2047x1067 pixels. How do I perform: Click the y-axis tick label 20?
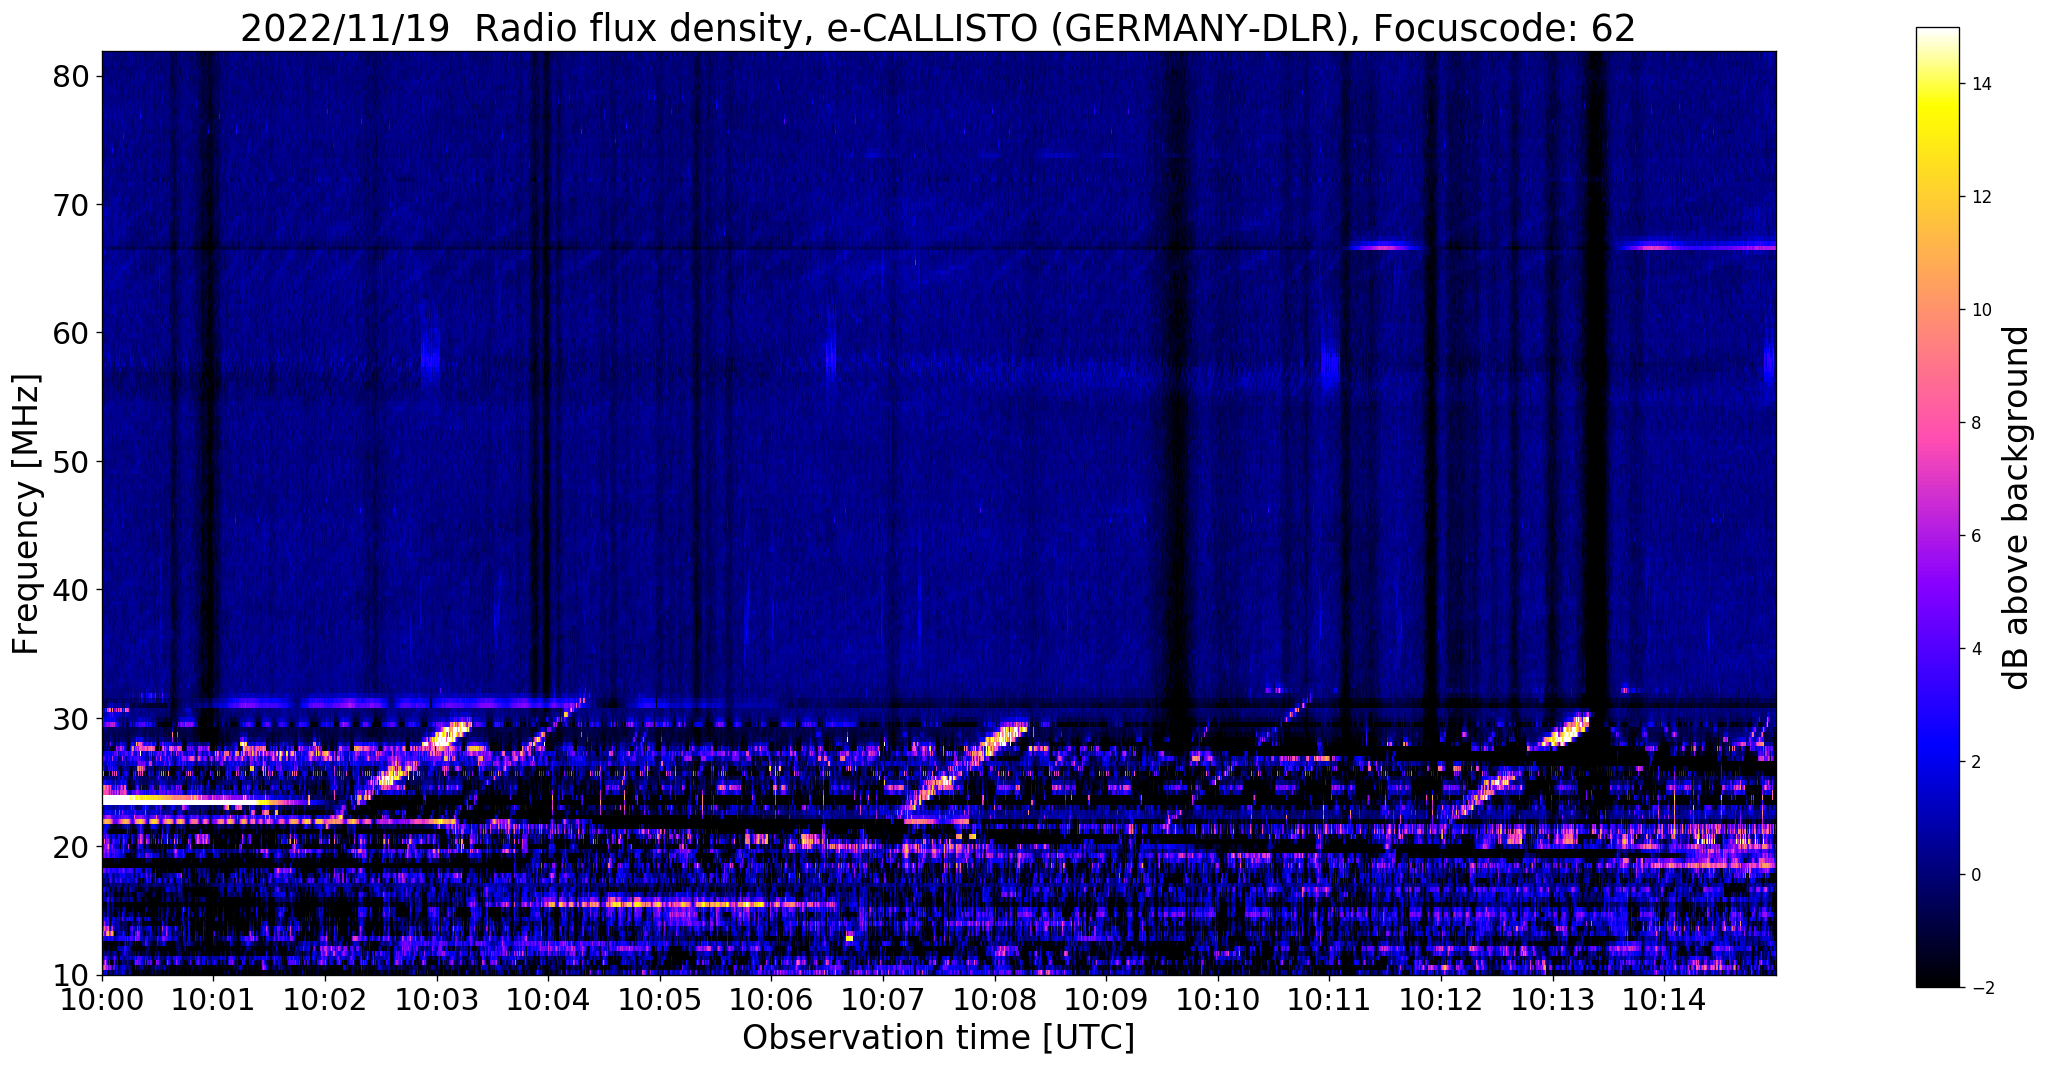click(73, 847)
